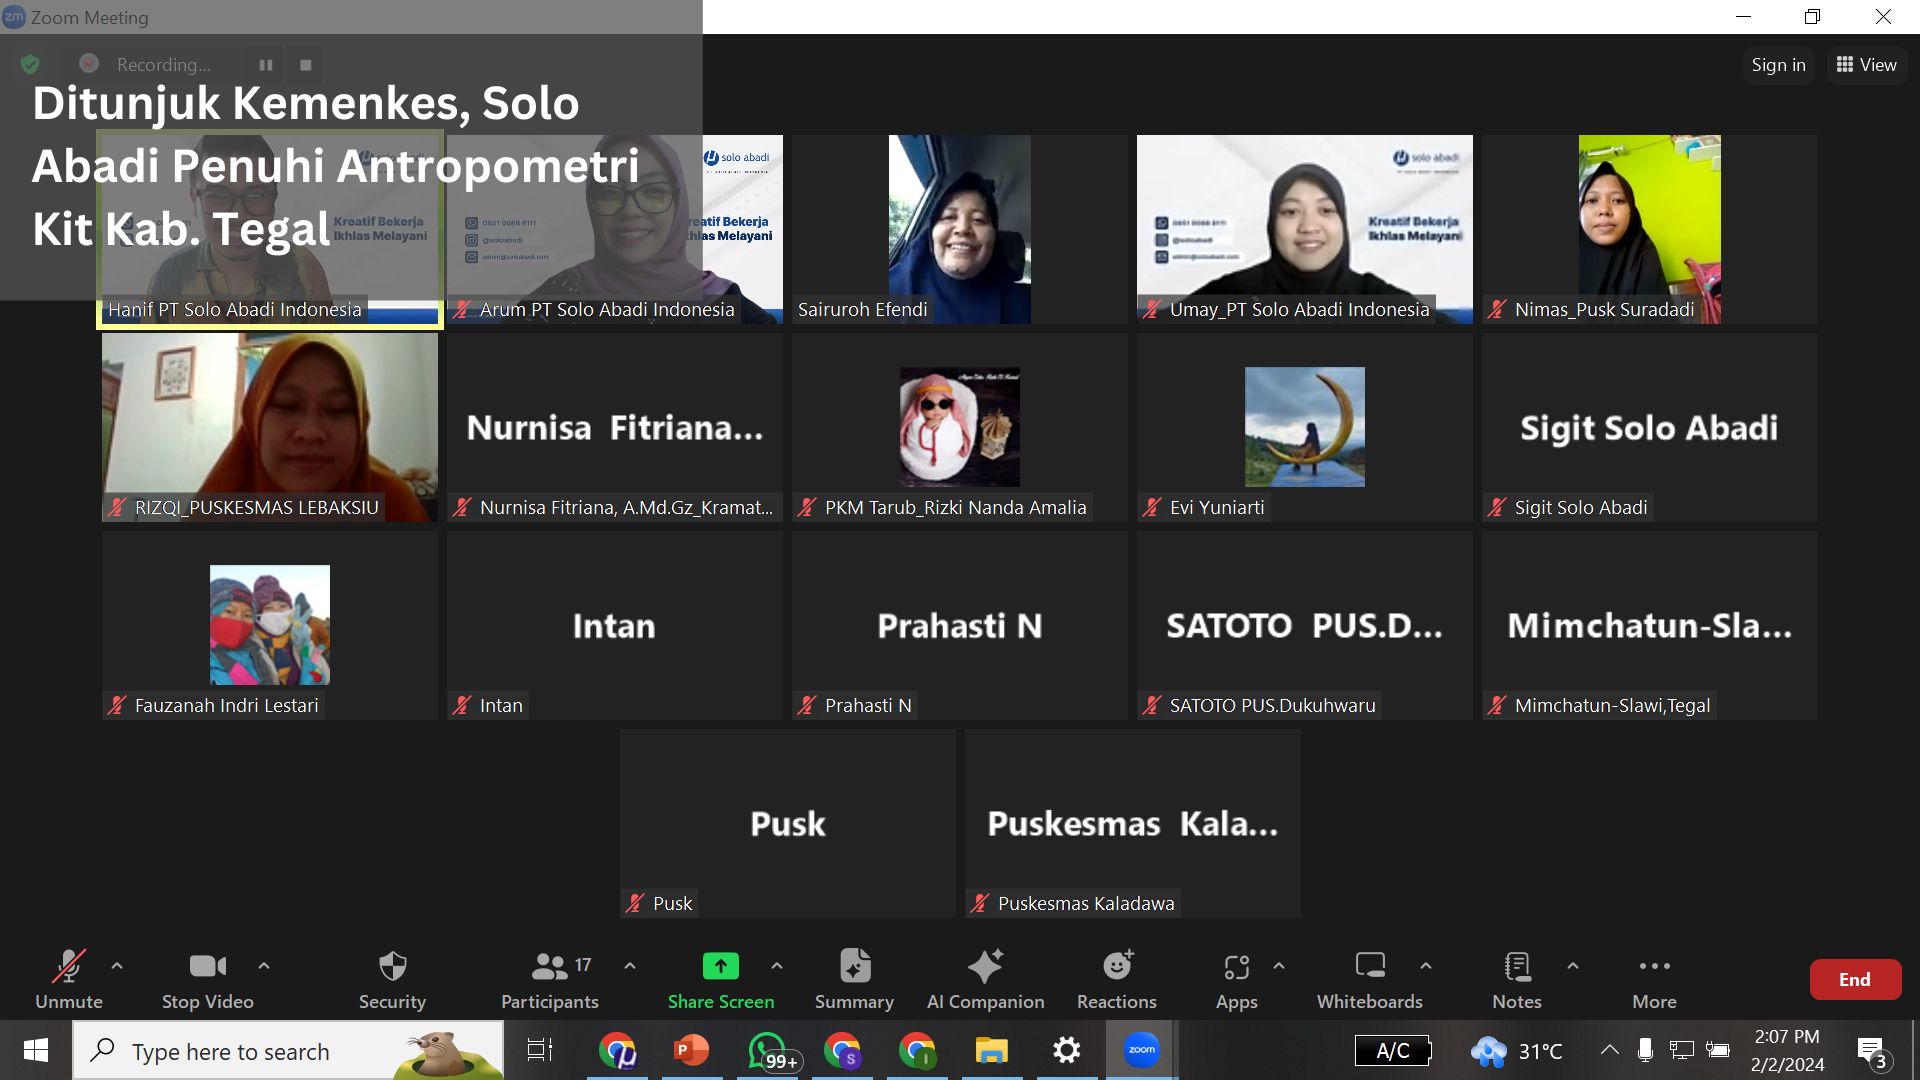Select the SATOTO PUS.Dukuhwaru tile
The image size is (1920, 1080).
1305,625
